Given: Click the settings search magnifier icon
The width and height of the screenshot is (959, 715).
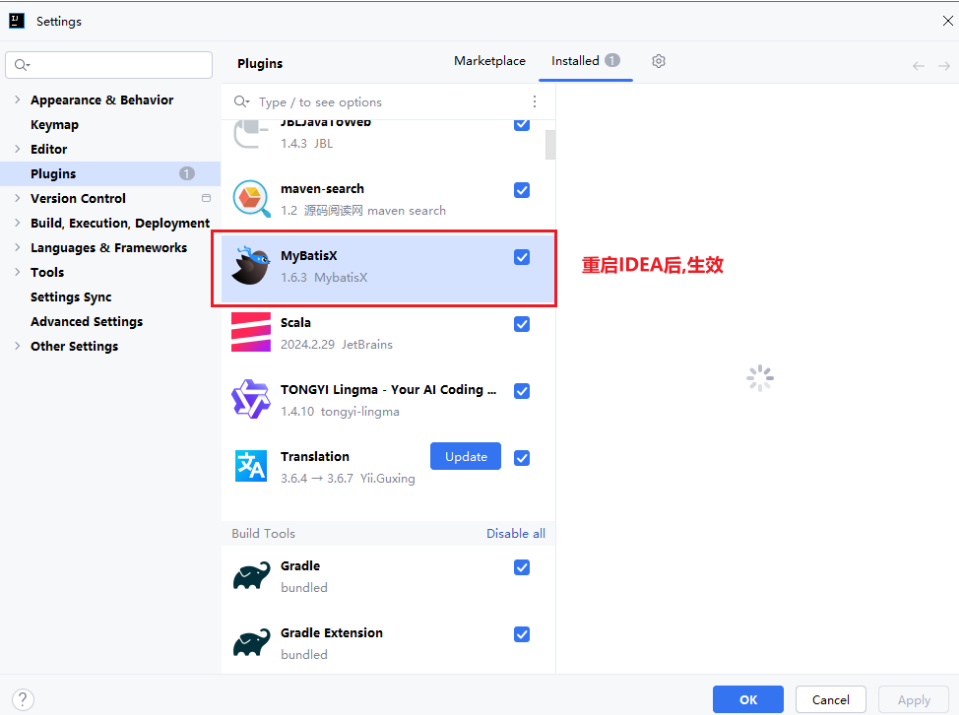Looking at the screenshot, I should click(x=22, y=65).
